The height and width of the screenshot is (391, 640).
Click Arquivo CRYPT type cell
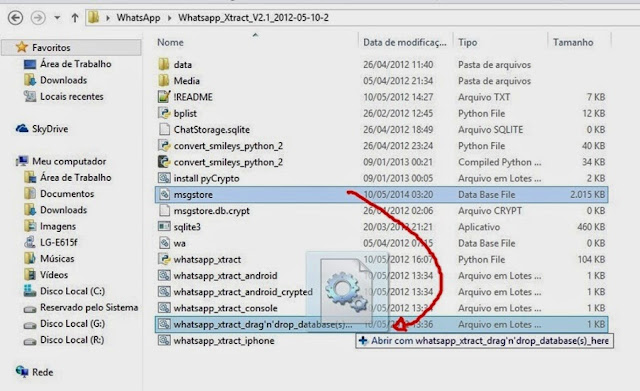click(x=490, y=211)
